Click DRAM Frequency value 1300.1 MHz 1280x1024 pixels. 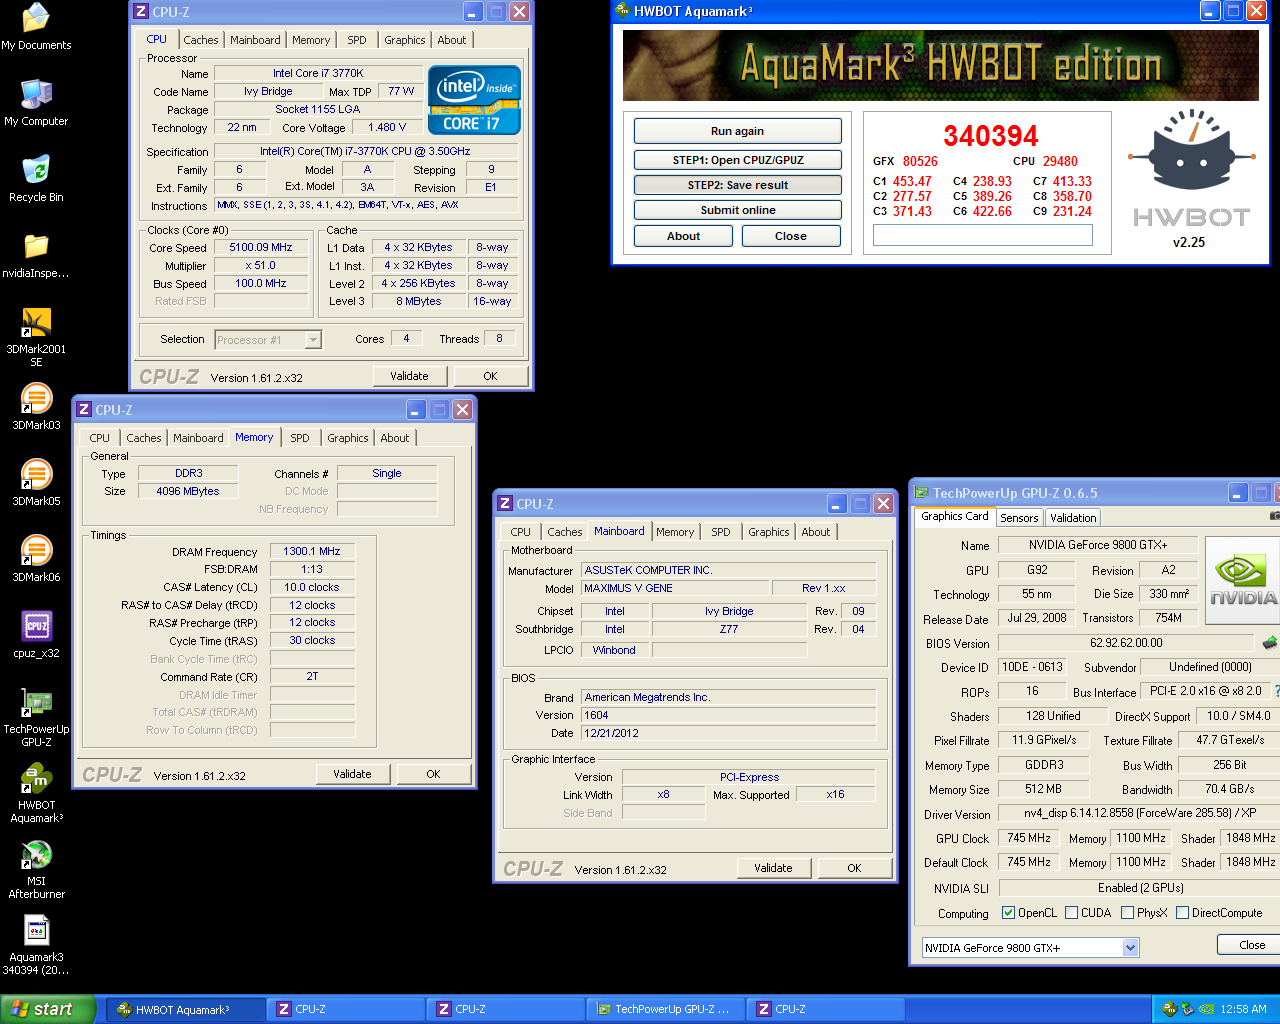(x=312, y=551)
